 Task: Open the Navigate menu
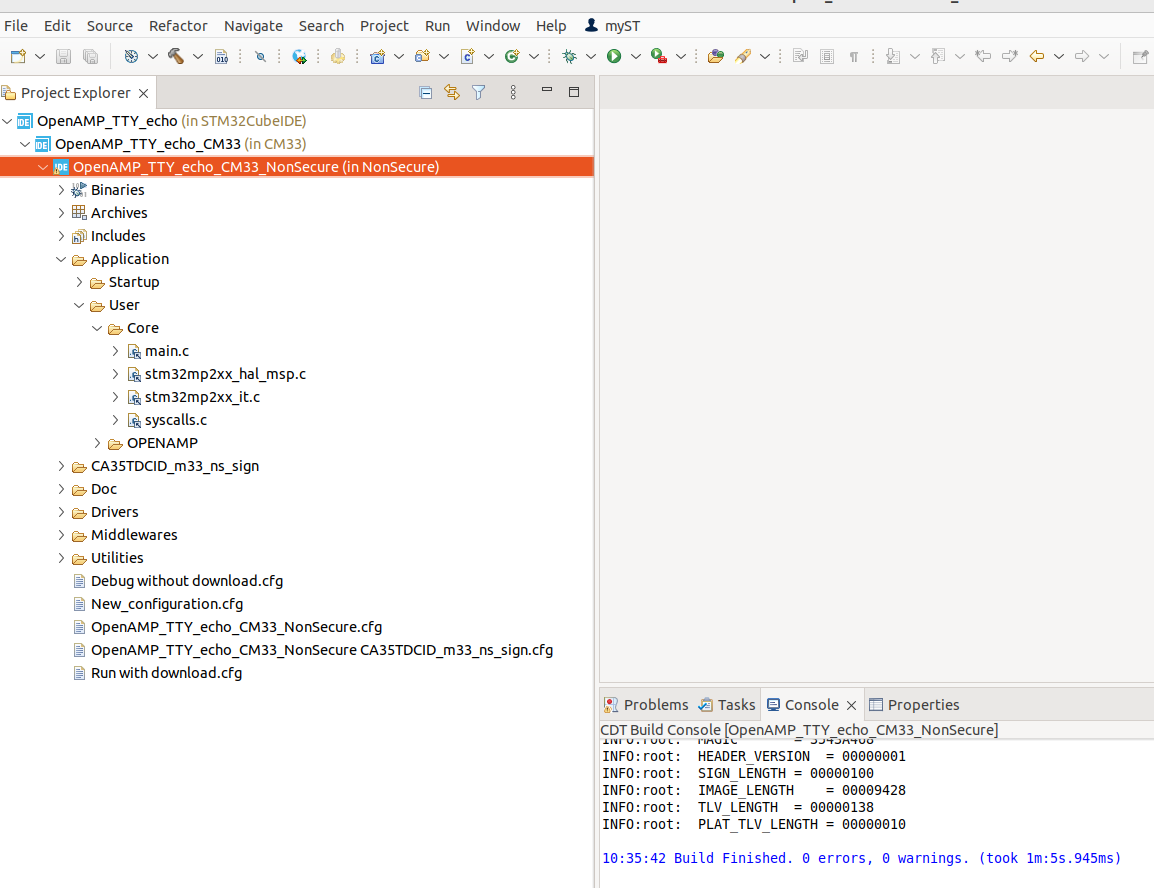[x=253, y=26]
